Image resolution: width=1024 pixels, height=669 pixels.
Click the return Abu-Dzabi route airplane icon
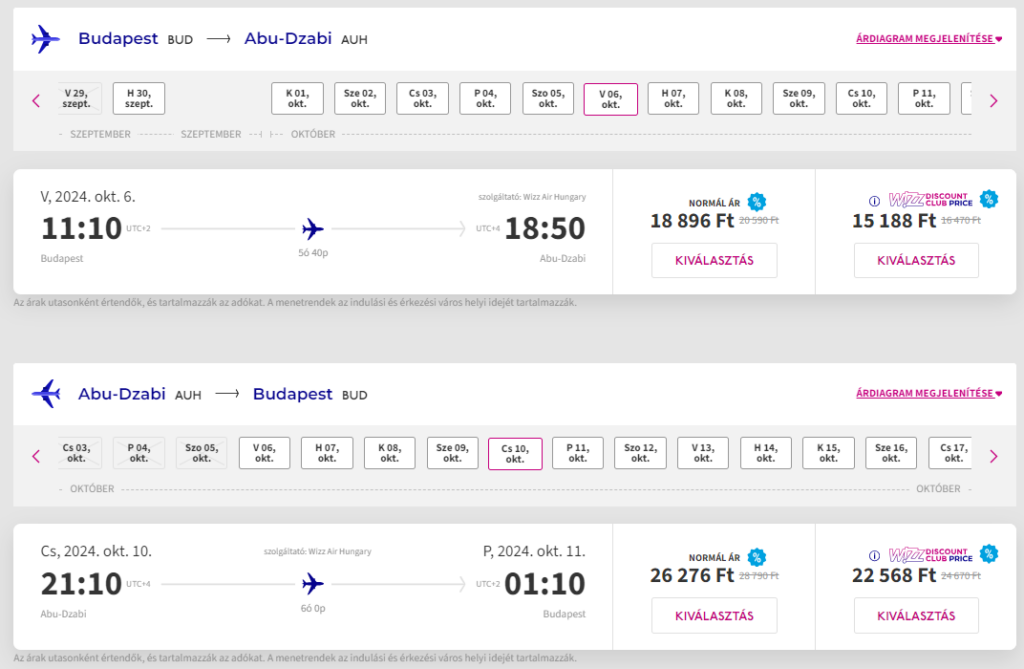pyautogui.click(x=45, y=394)
